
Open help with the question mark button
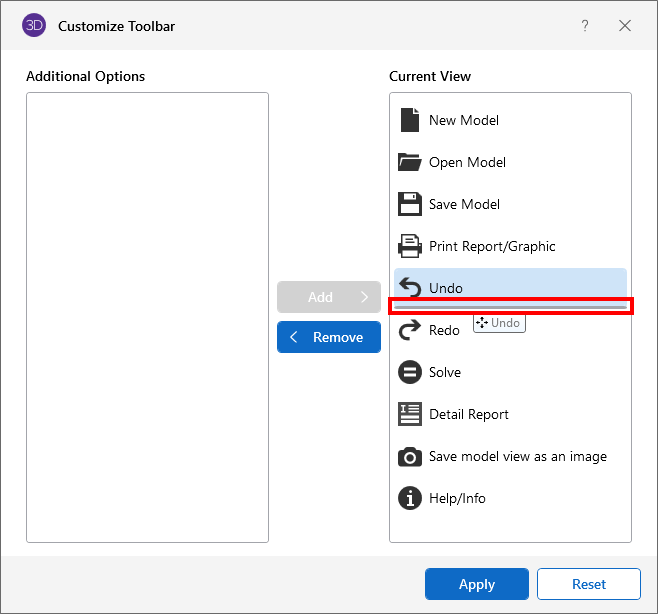point(585,26)
